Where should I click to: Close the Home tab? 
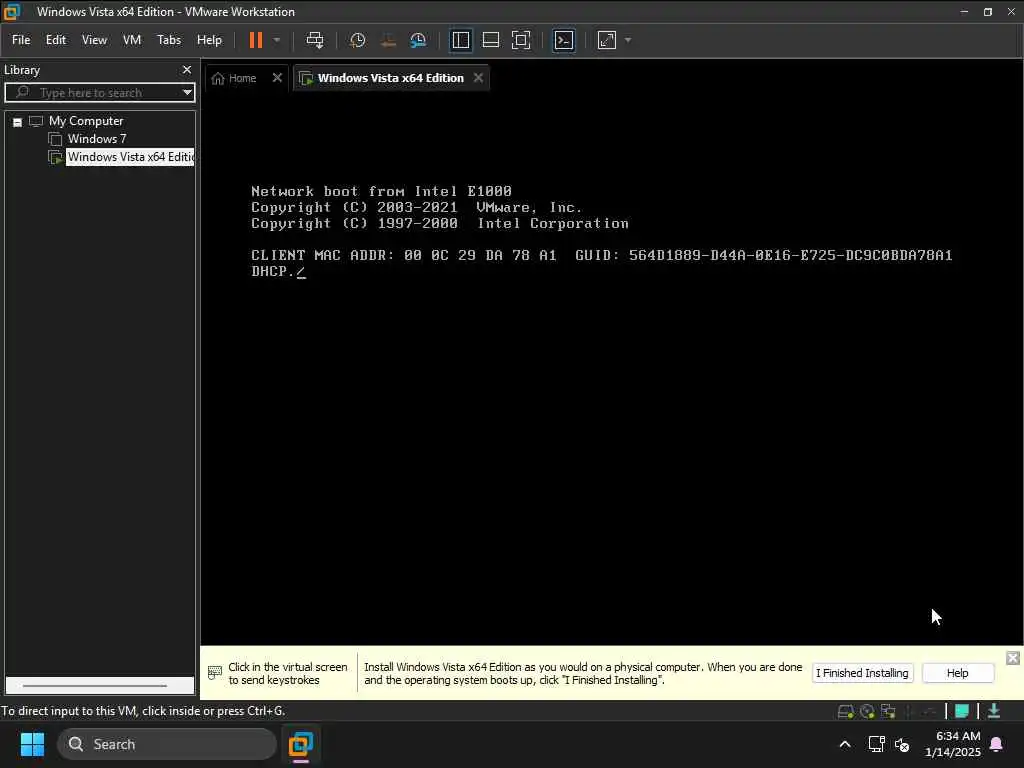pos(277,78)
